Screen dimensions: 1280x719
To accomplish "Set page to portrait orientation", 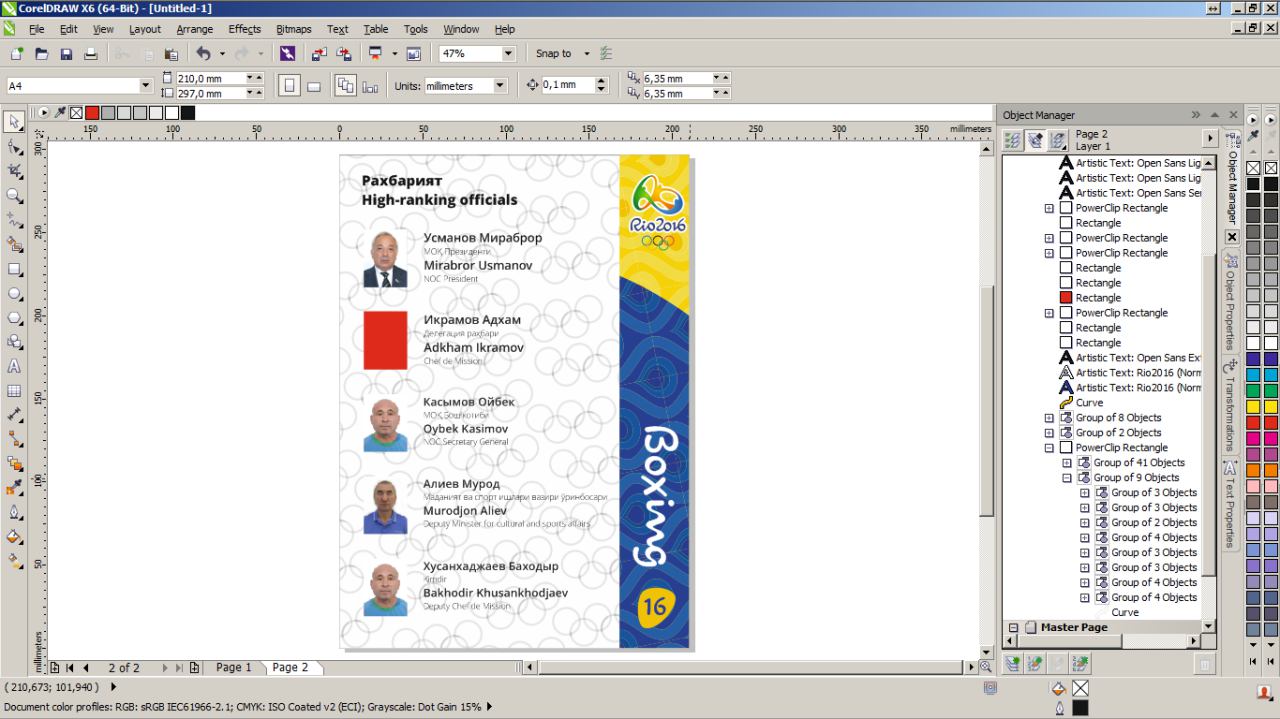I will point(288,86).
